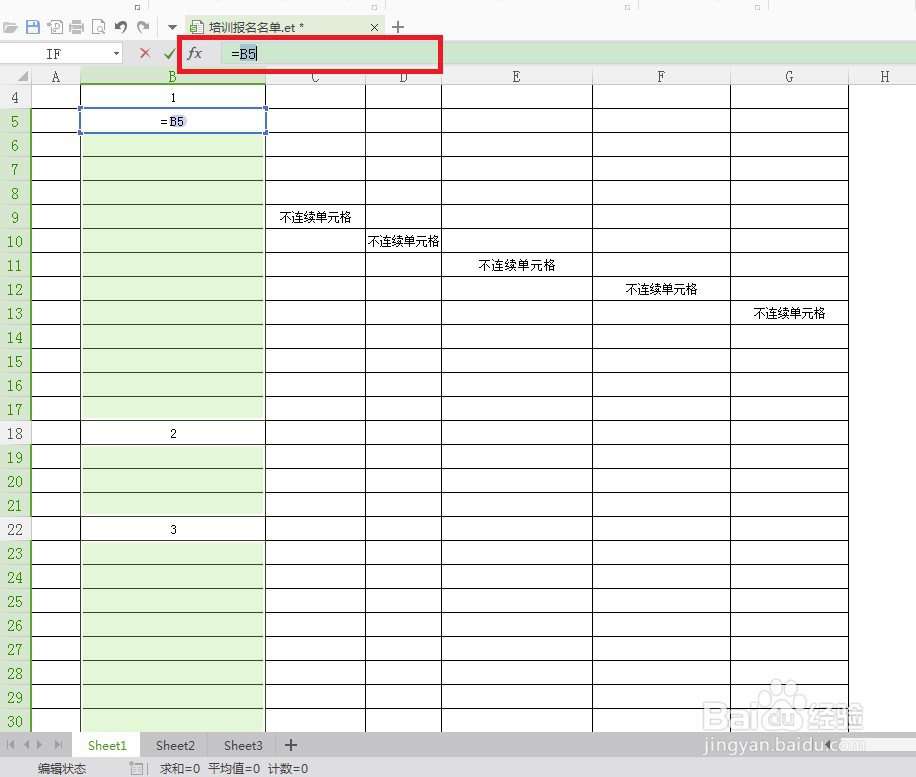Select column G header

789,77
